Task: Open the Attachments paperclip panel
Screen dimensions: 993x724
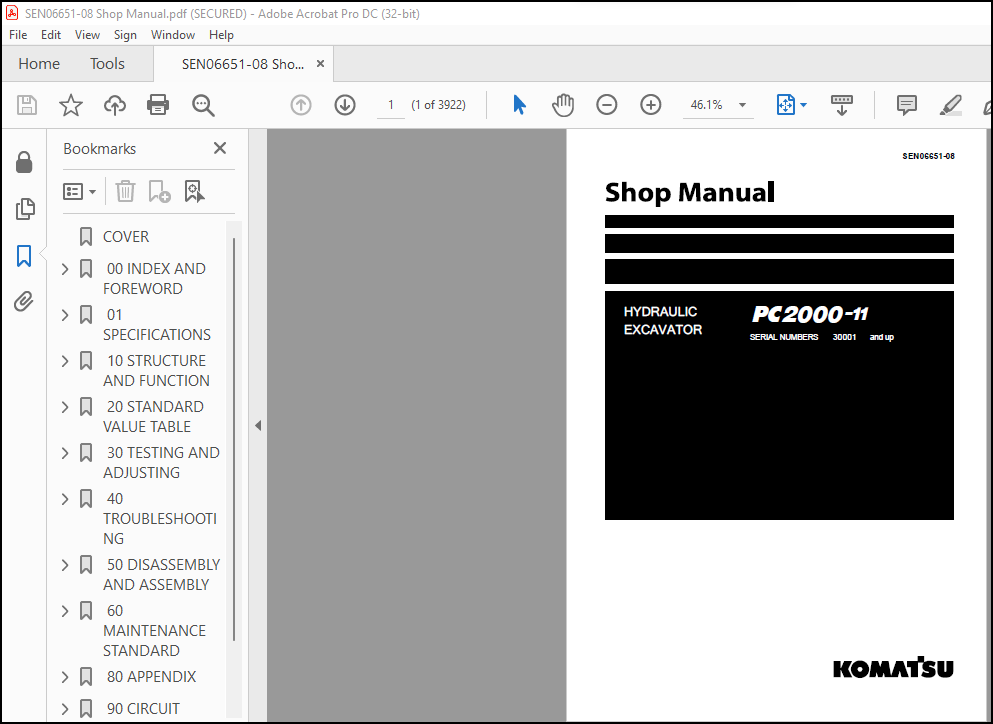Action: pyautogui.click(x=23, y=302)
